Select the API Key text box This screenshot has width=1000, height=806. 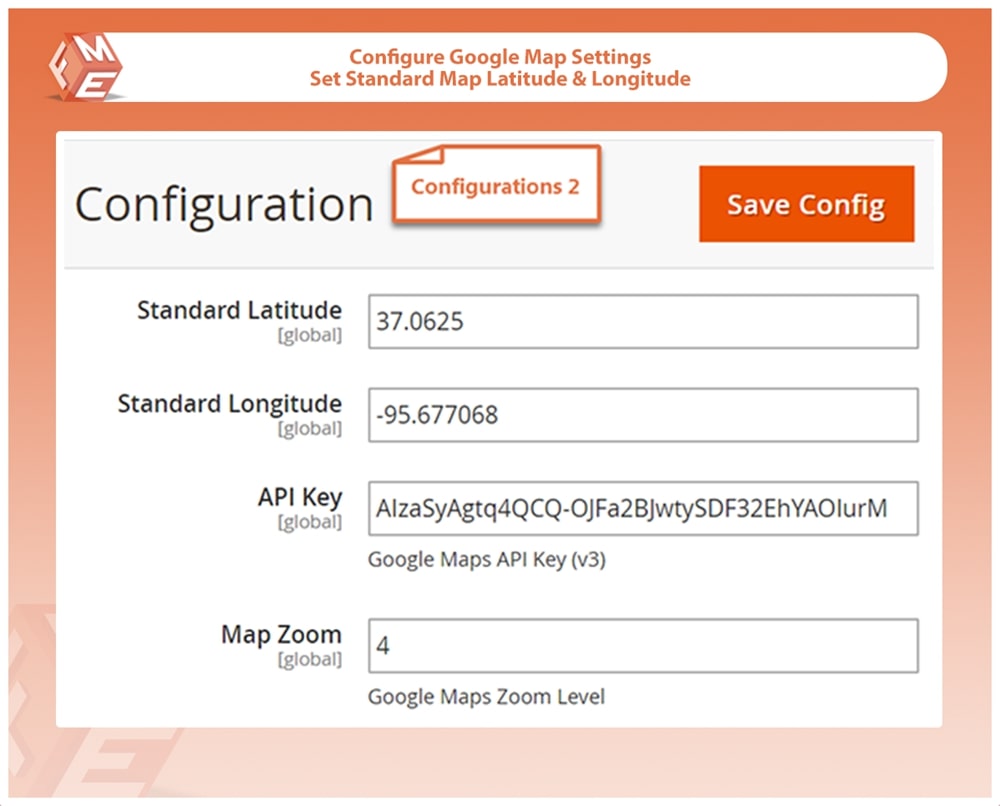click(642, 509)
